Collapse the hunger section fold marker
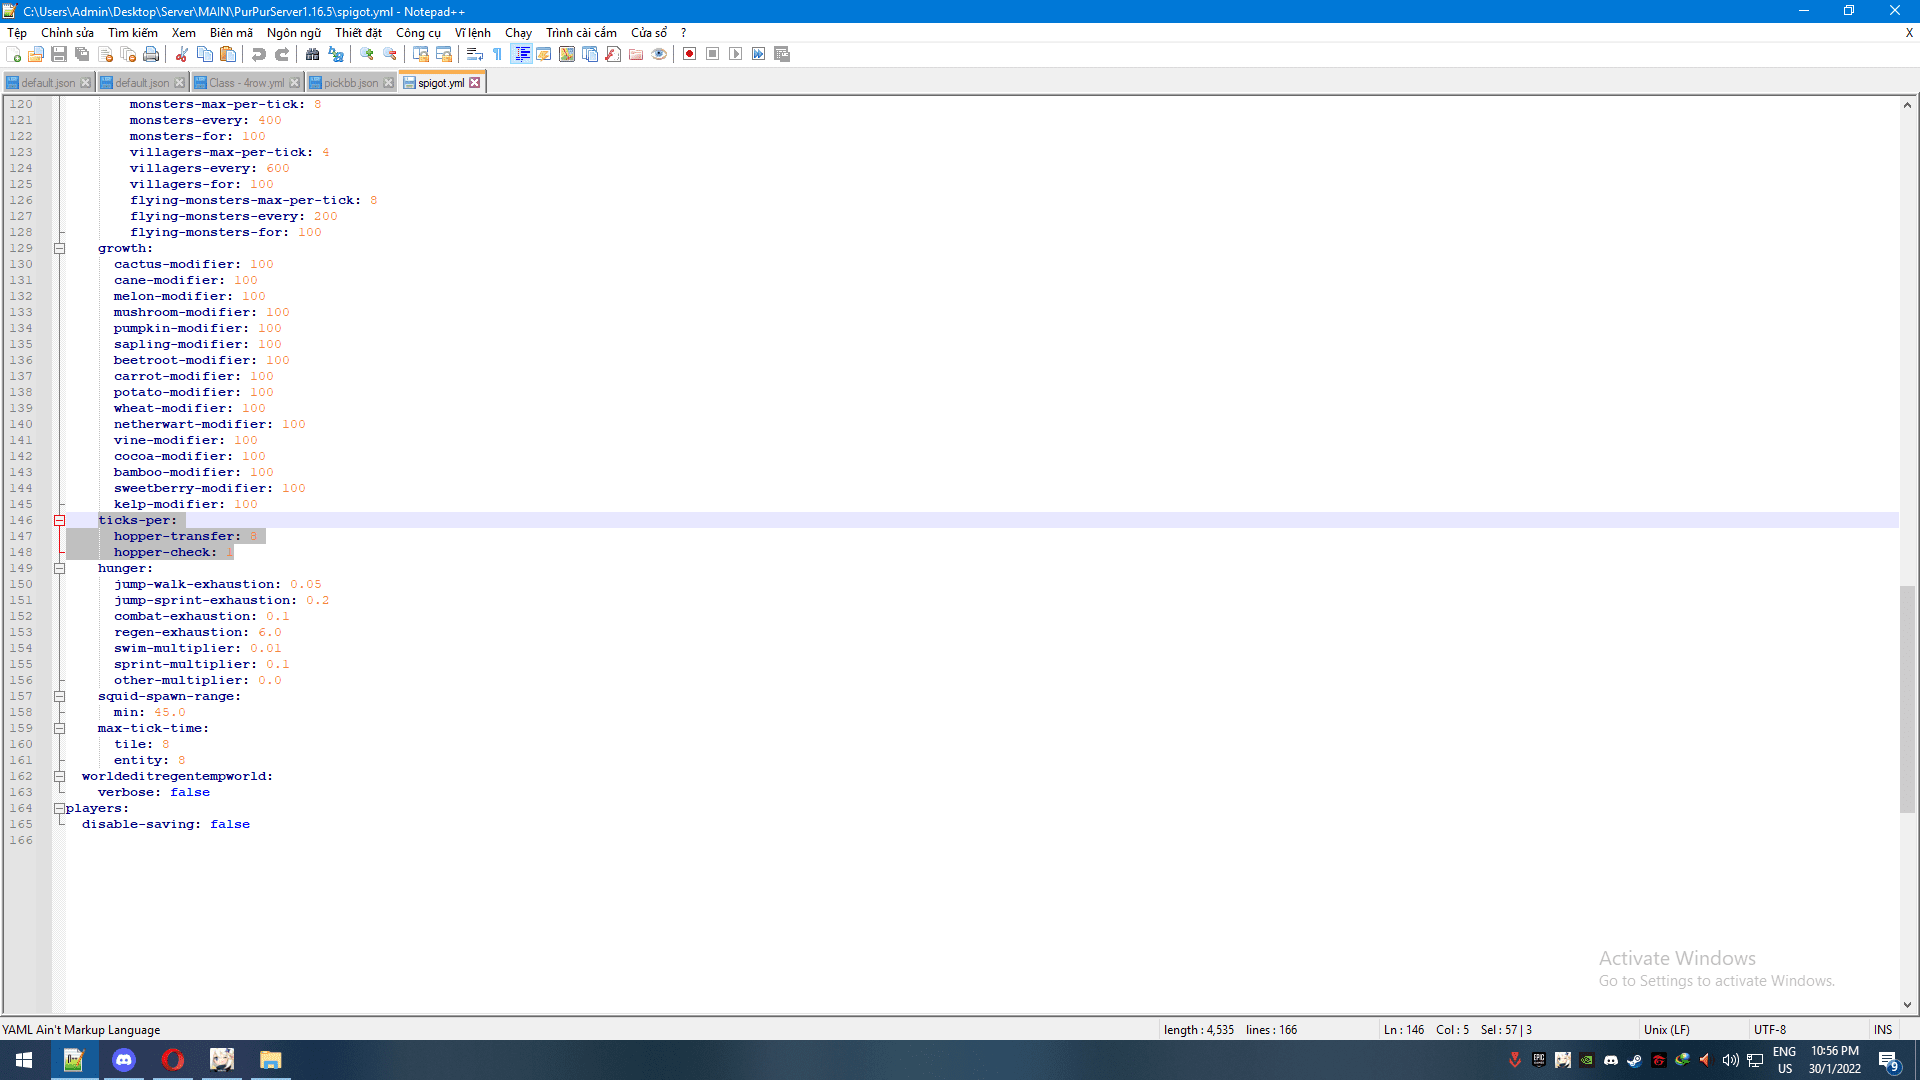This screenshot has height=1080, width=1920. pyautogui.click(x=59, y=568)
